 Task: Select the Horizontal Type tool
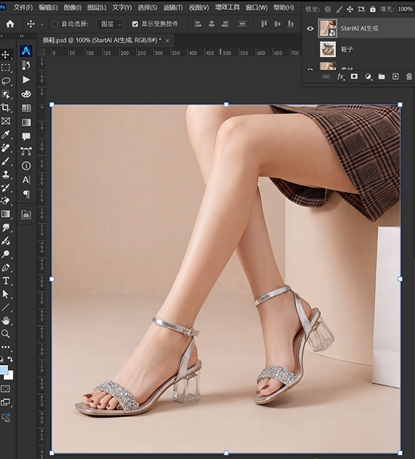[x=6, y=281]
